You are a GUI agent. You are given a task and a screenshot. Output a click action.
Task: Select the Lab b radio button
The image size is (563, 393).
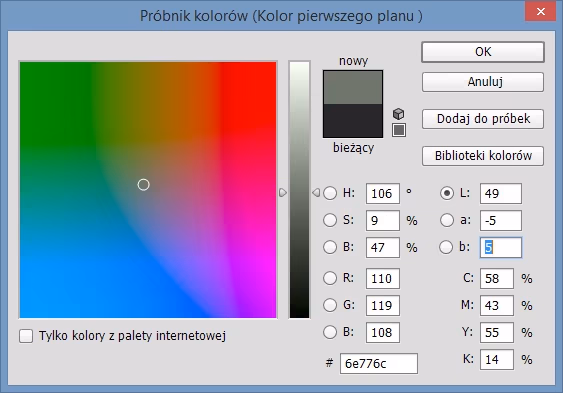pyautogui.click(x=446, y=247)
